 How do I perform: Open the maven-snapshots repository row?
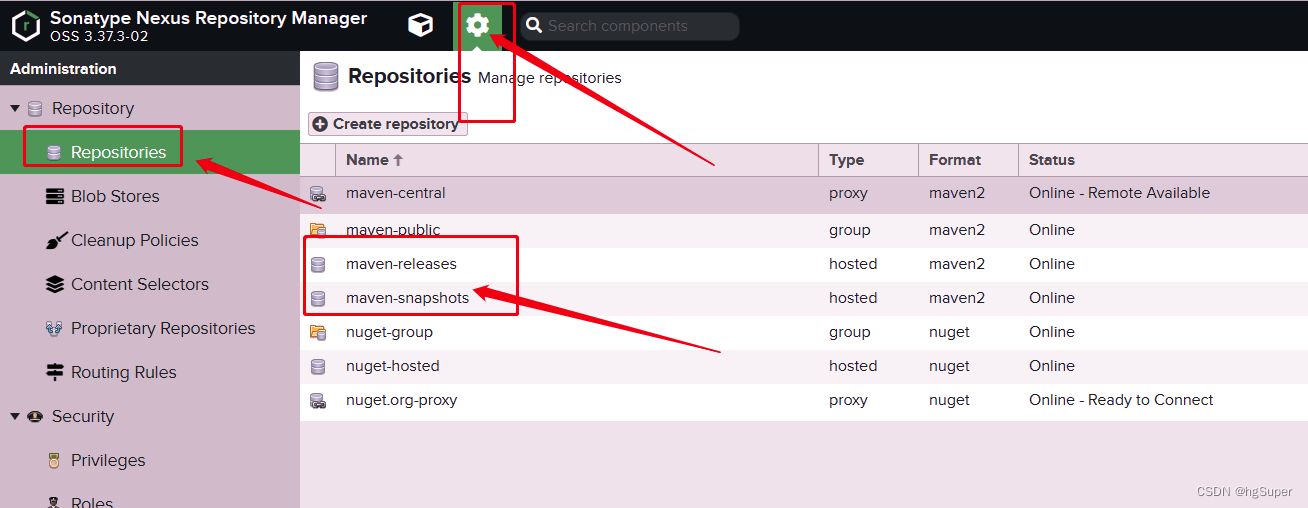[804, 298]
